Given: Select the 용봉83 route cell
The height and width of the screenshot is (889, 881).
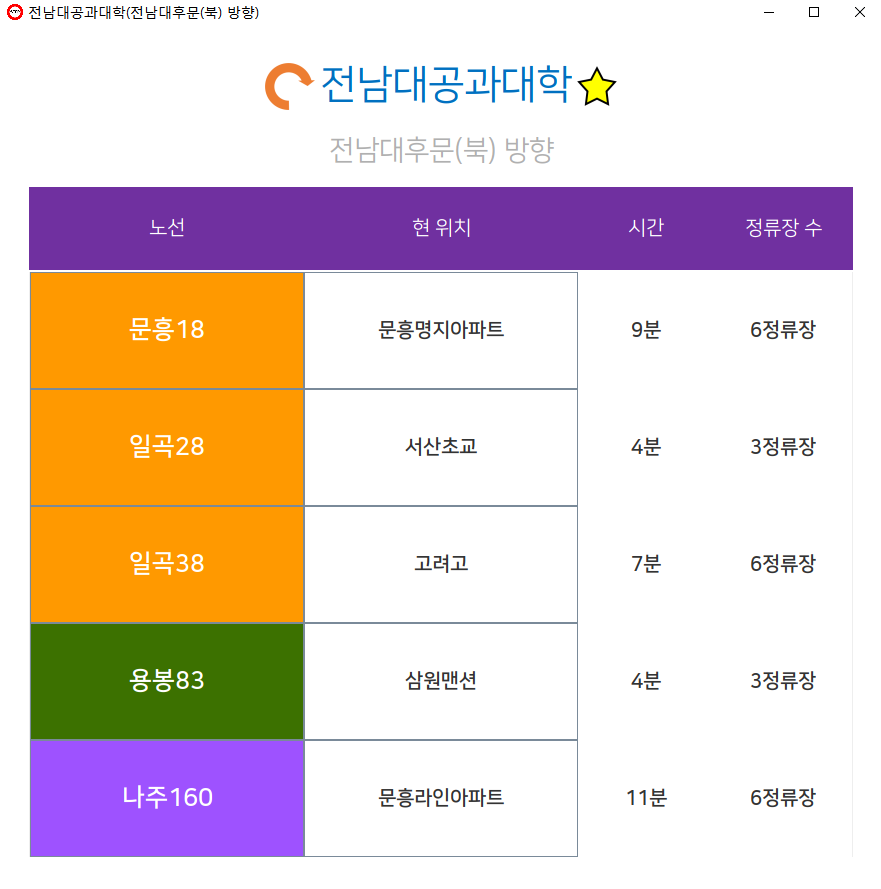Looking at the screenshot, I should tap(167, 681).
